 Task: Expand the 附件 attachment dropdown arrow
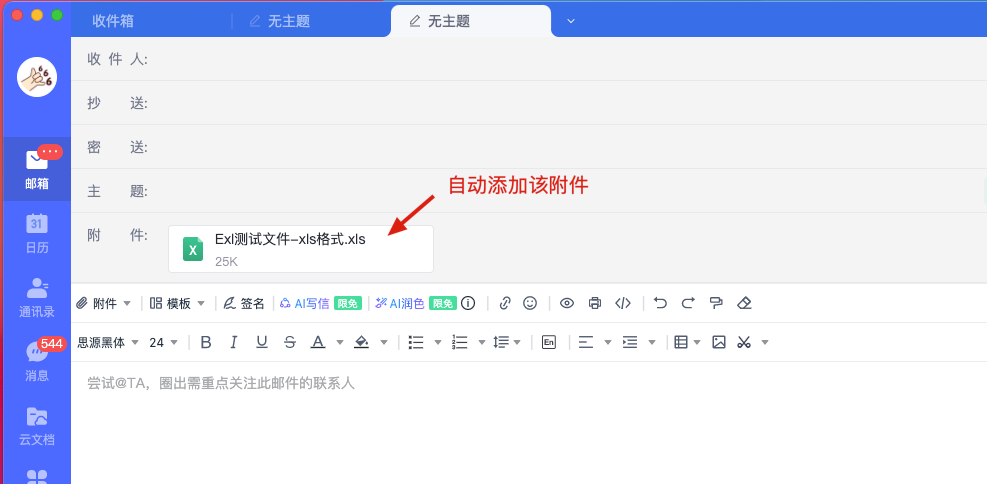point(127,303)
